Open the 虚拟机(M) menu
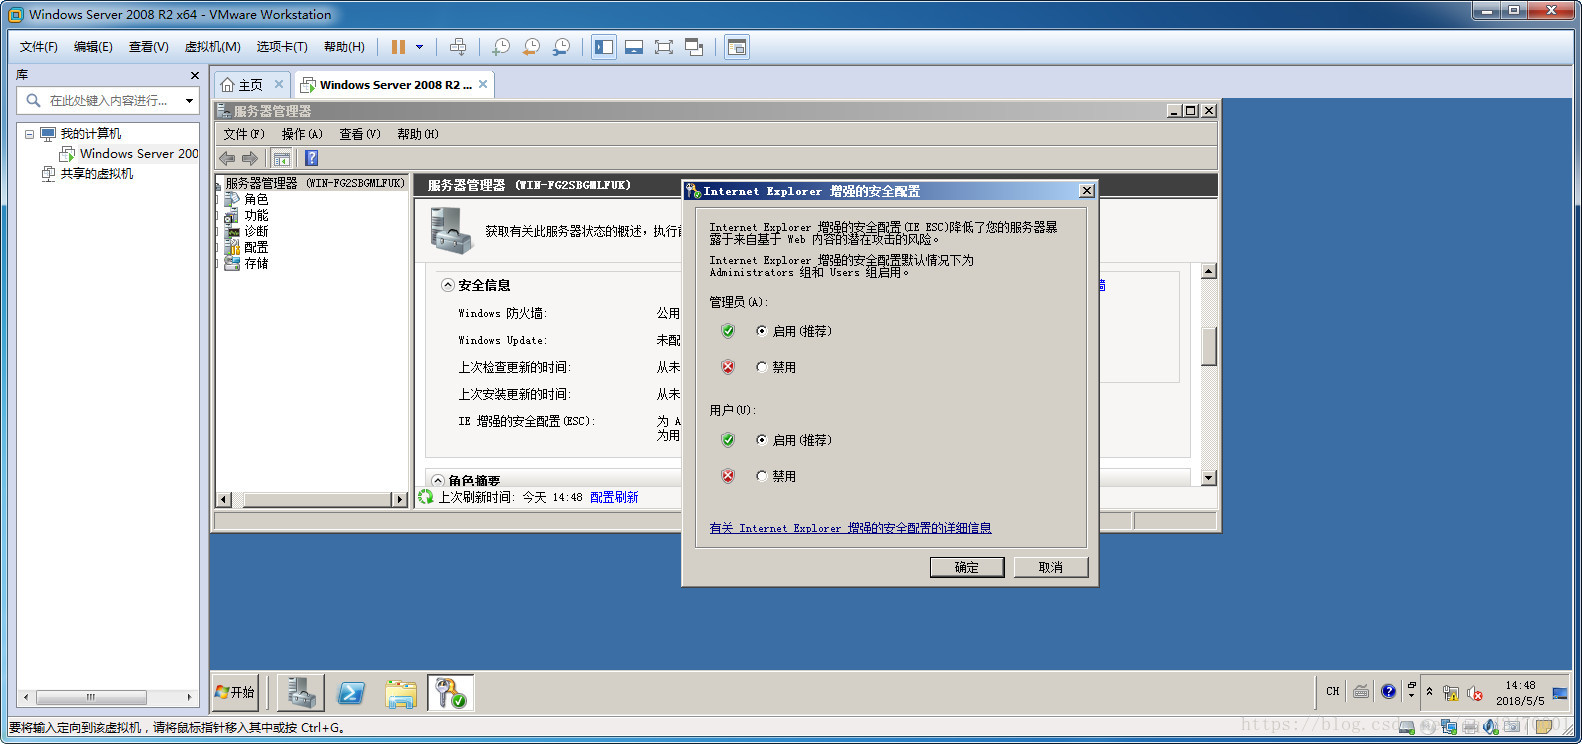 [212, 47]
